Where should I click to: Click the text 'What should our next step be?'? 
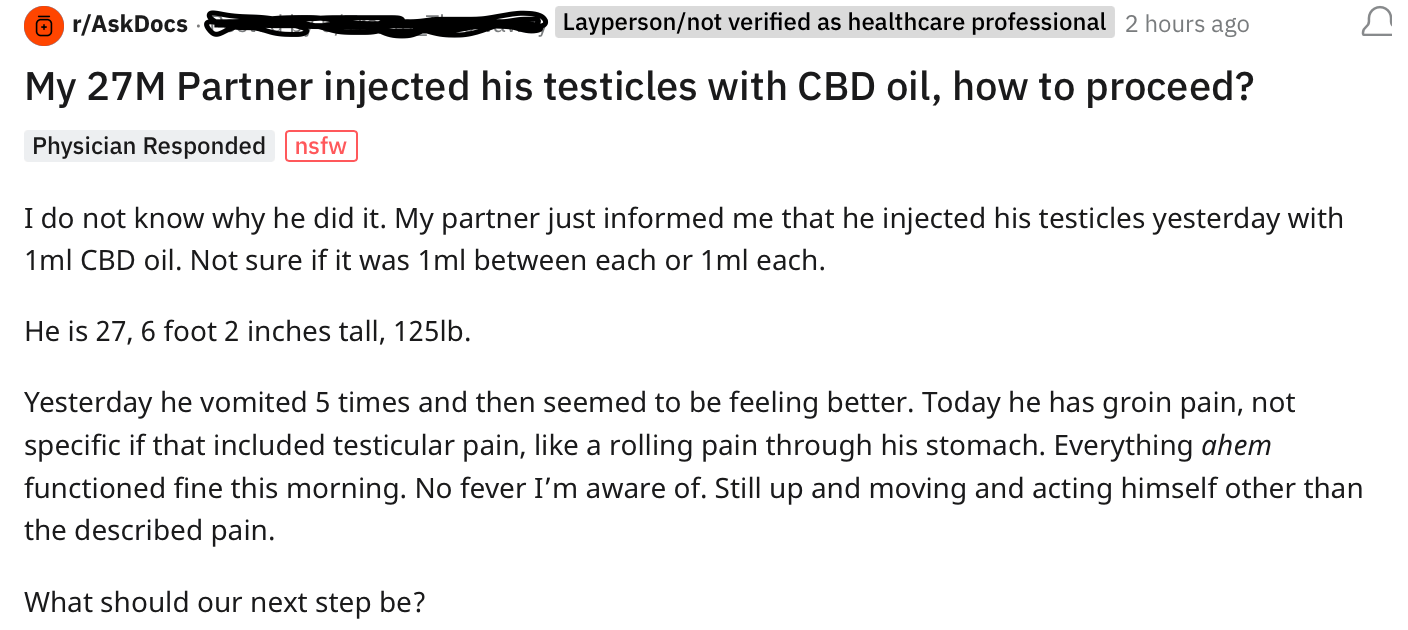(225, 603)
